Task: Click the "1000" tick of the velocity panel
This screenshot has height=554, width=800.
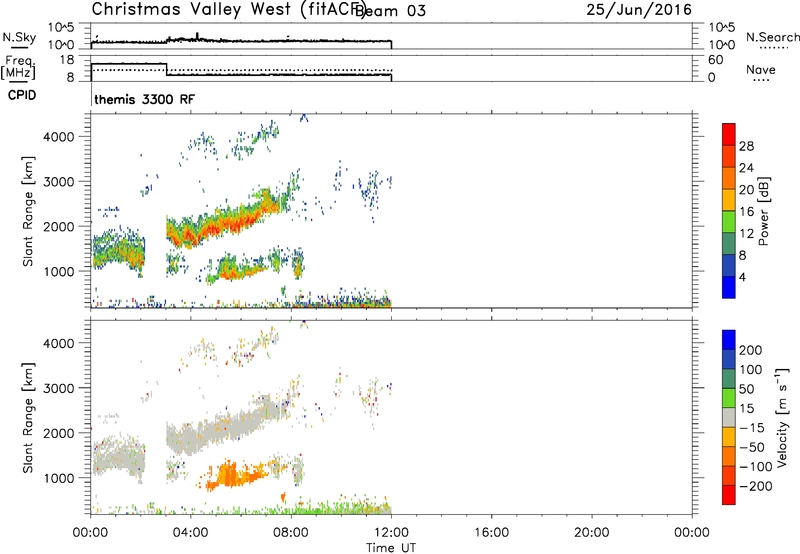Action: coord(59,478)
